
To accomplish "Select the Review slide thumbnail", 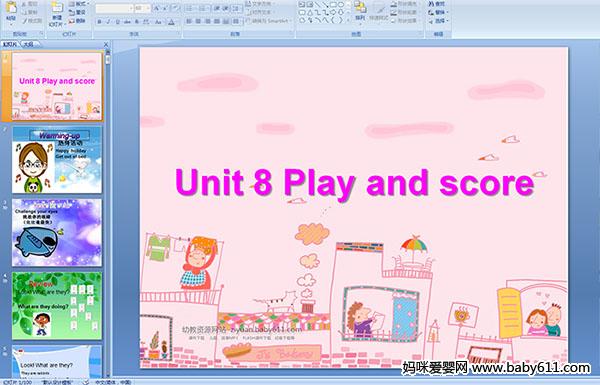I will point(57,306).
